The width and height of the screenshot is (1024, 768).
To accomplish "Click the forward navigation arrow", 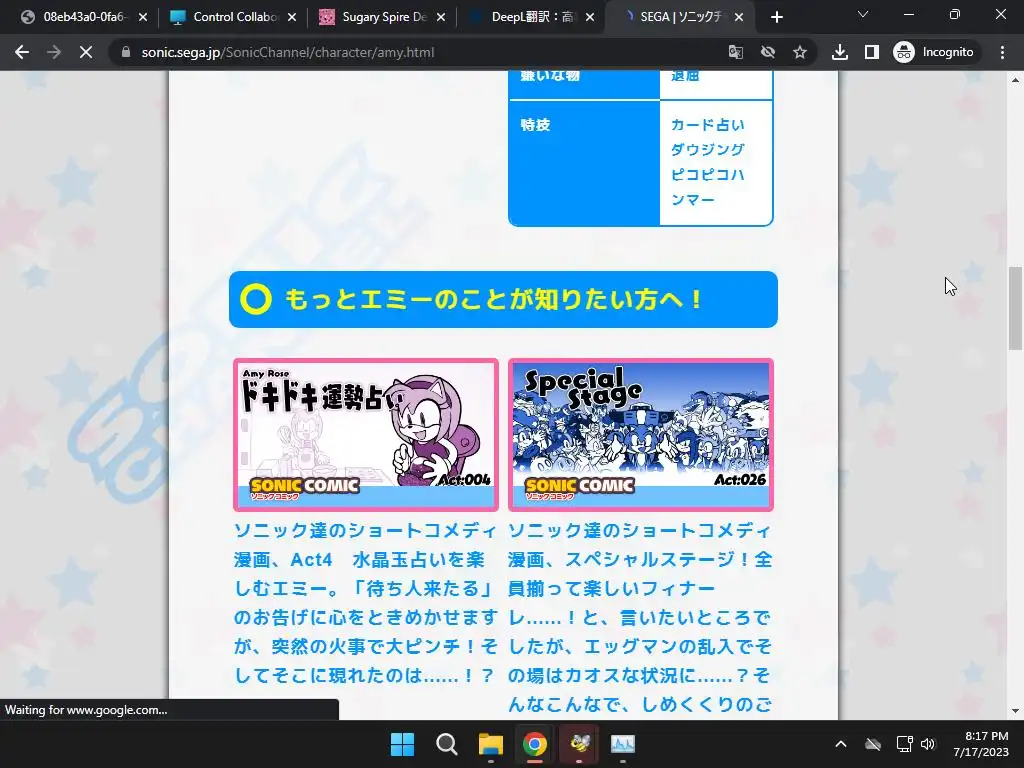I will click(x=54, y=52).
